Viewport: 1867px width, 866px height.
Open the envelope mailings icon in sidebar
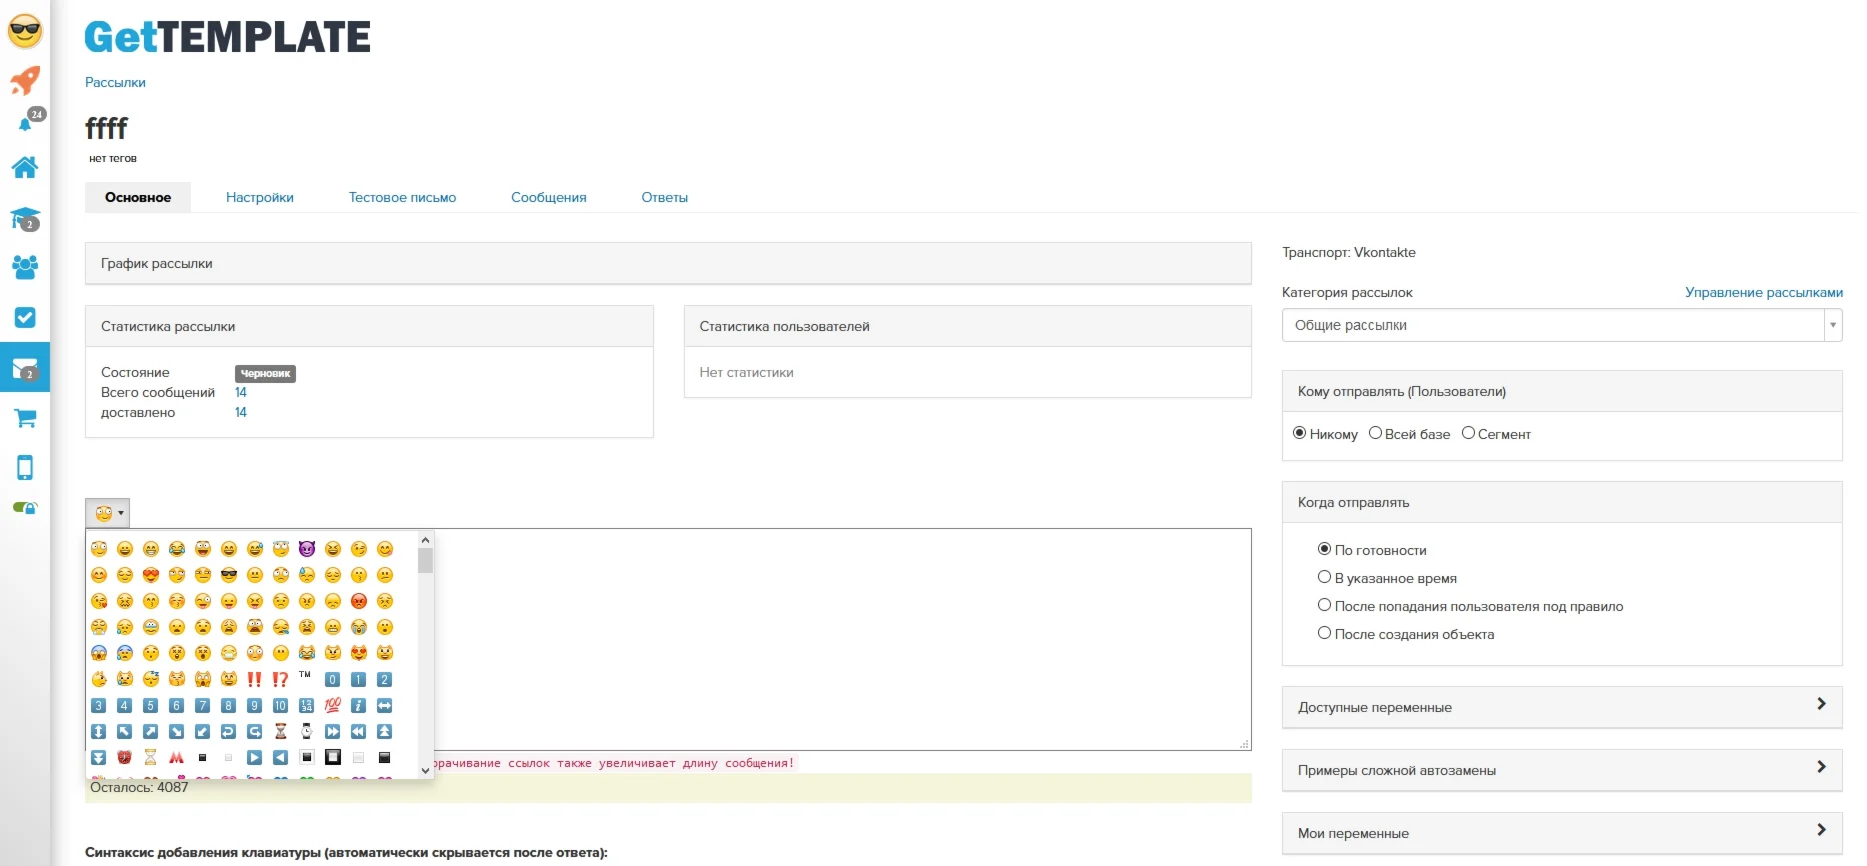(25, 368)
